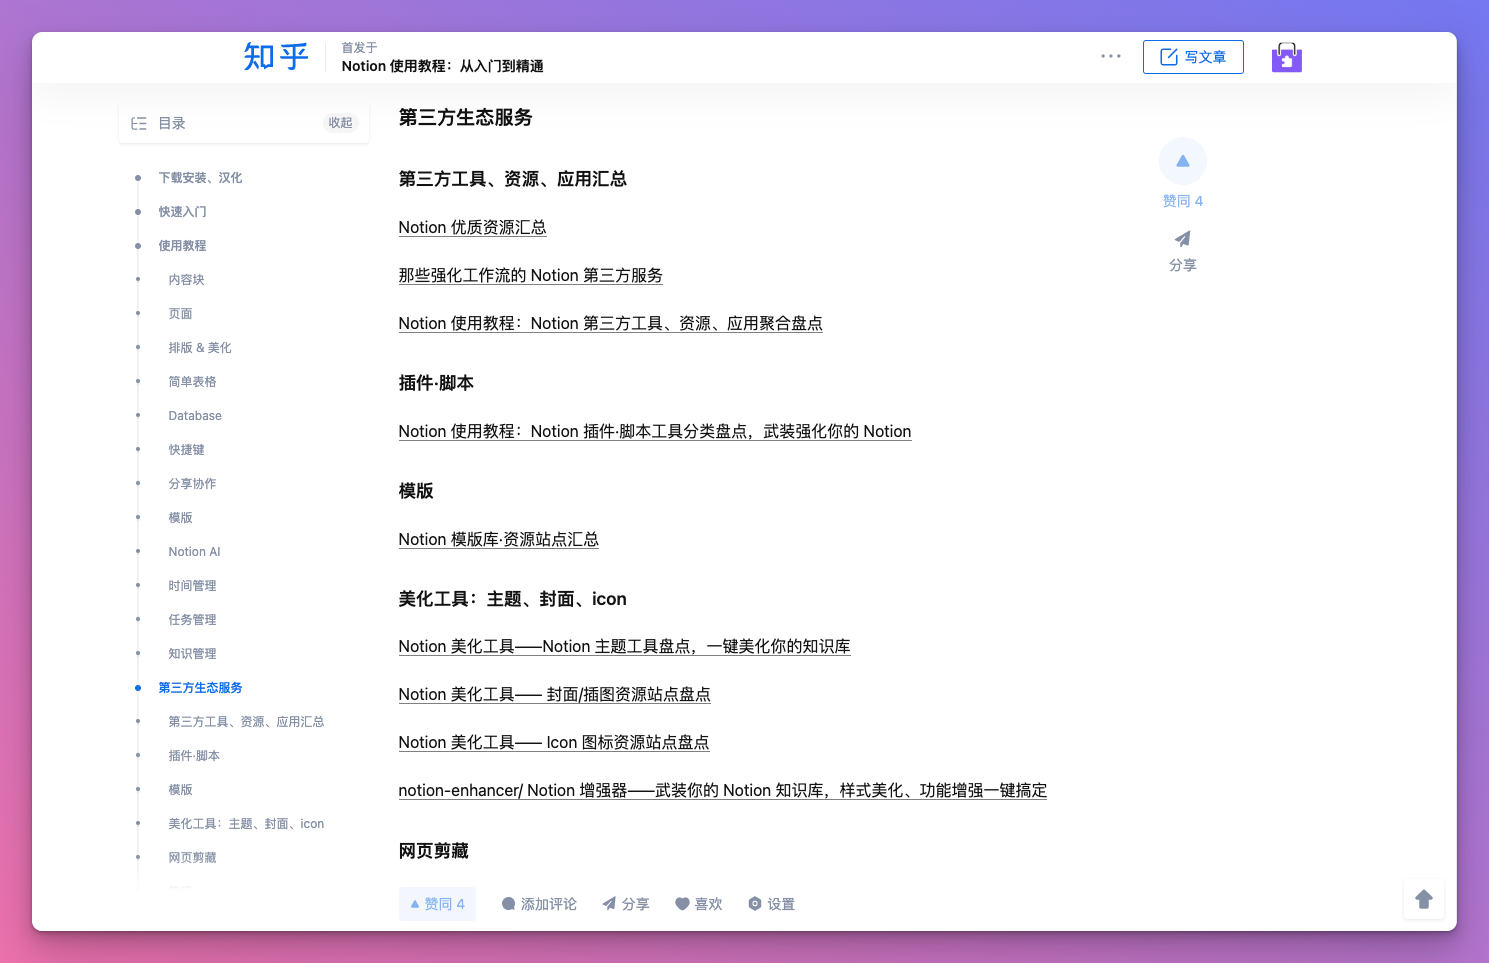
Task: Select Notion AI in the table of contents
Action: coord(194,551)
